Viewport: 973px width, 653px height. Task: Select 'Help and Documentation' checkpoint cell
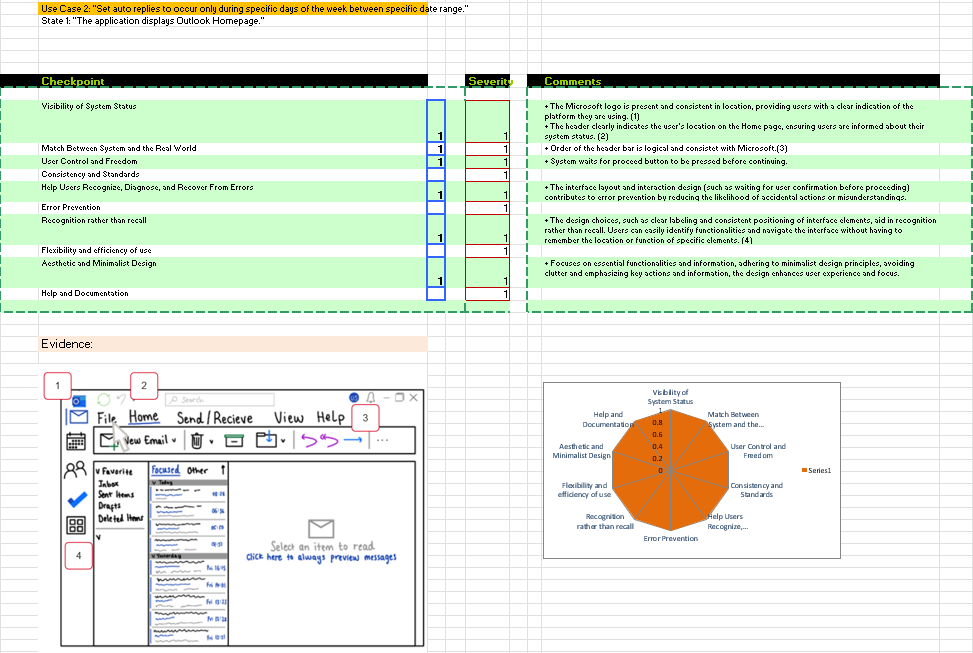coord(233,294)
